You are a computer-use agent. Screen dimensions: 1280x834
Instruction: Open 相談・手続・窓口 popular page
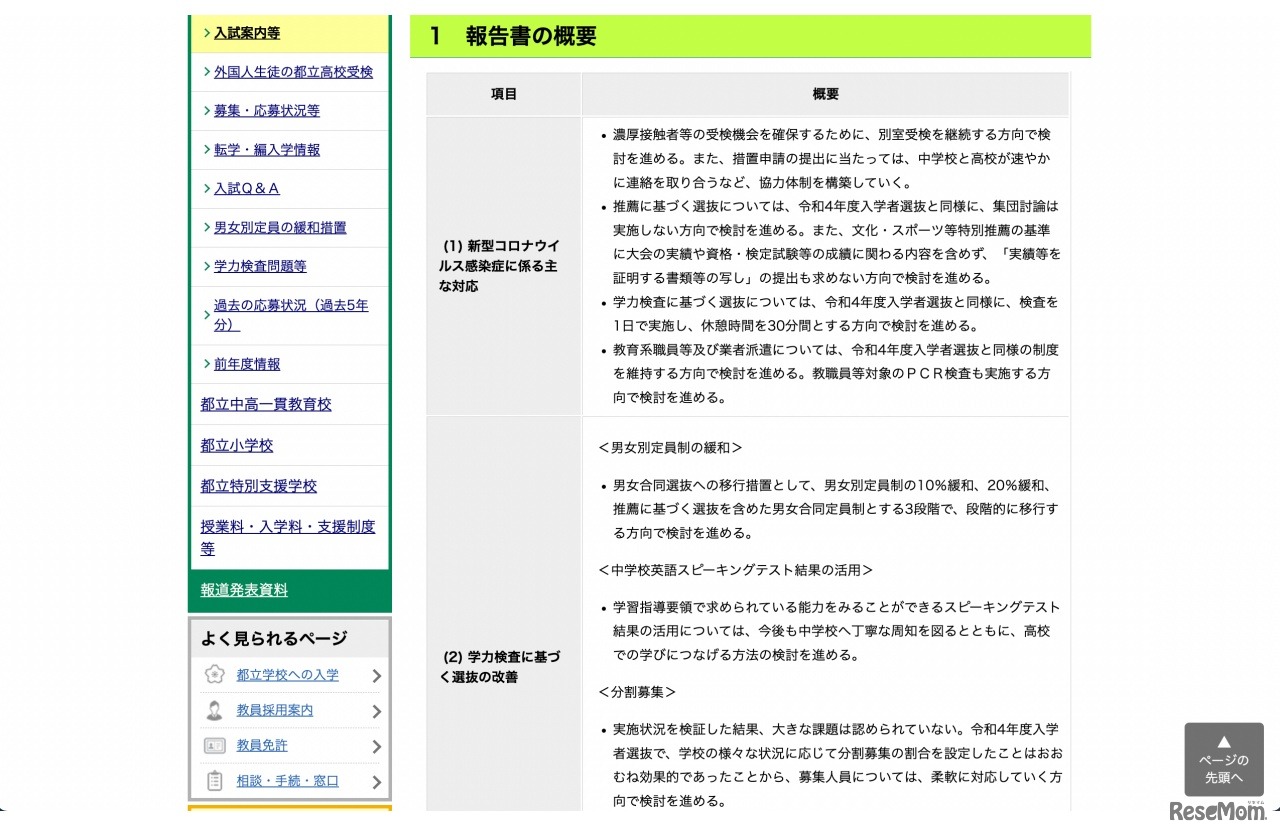288,781
